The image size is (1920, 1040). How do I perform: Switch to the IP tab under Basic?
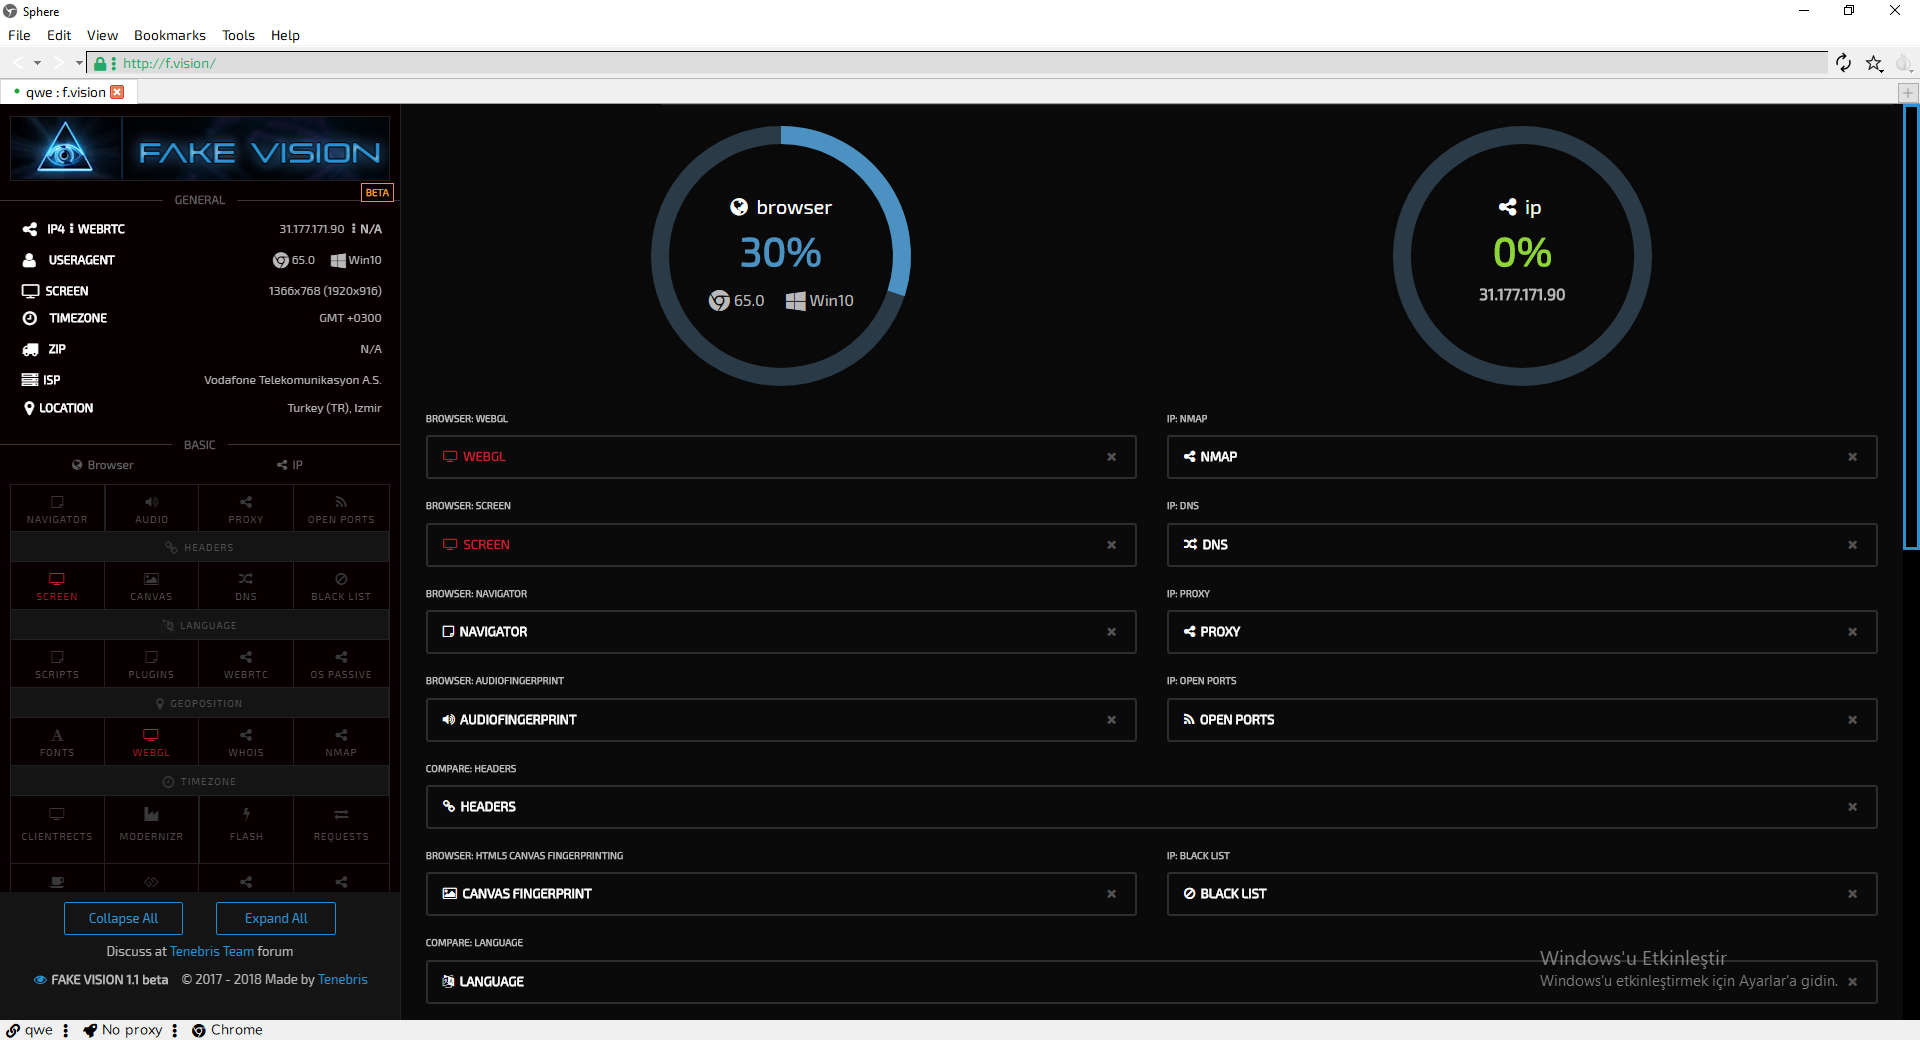point(290,465)
